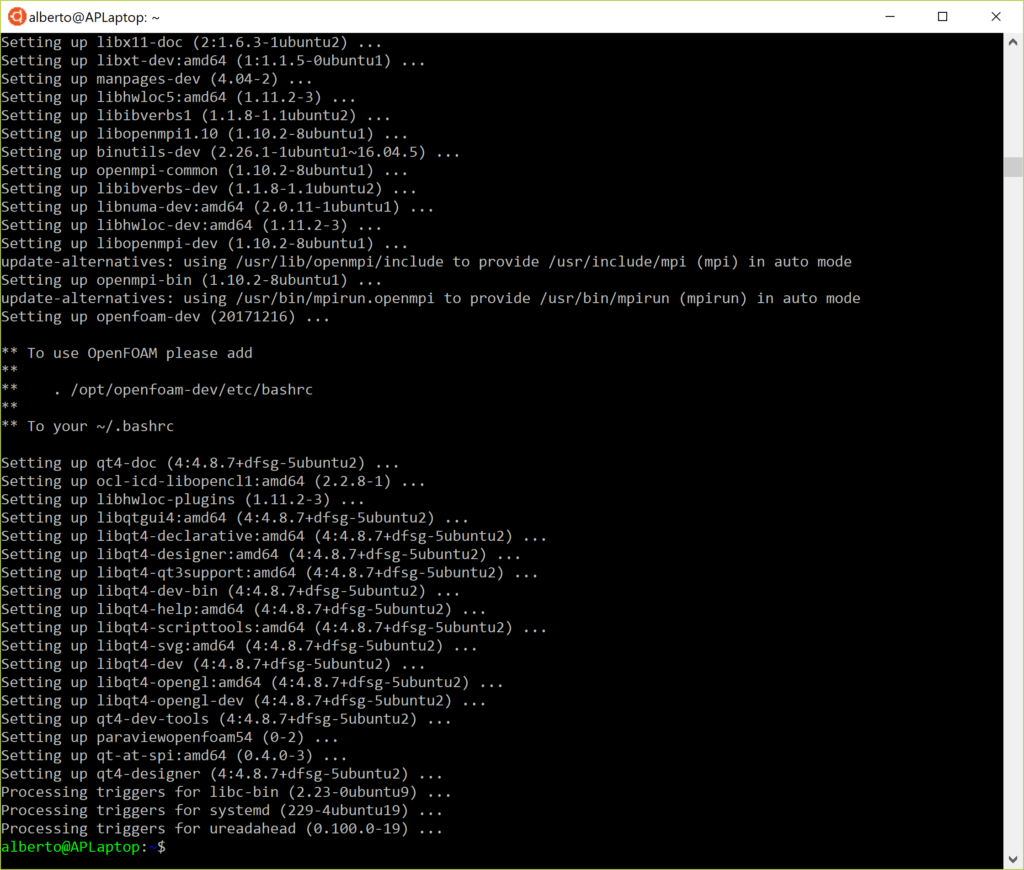Click the vertical scrollbar thumb
This screenshot has height=870, width=1024.
click(x=1013, y=166)
